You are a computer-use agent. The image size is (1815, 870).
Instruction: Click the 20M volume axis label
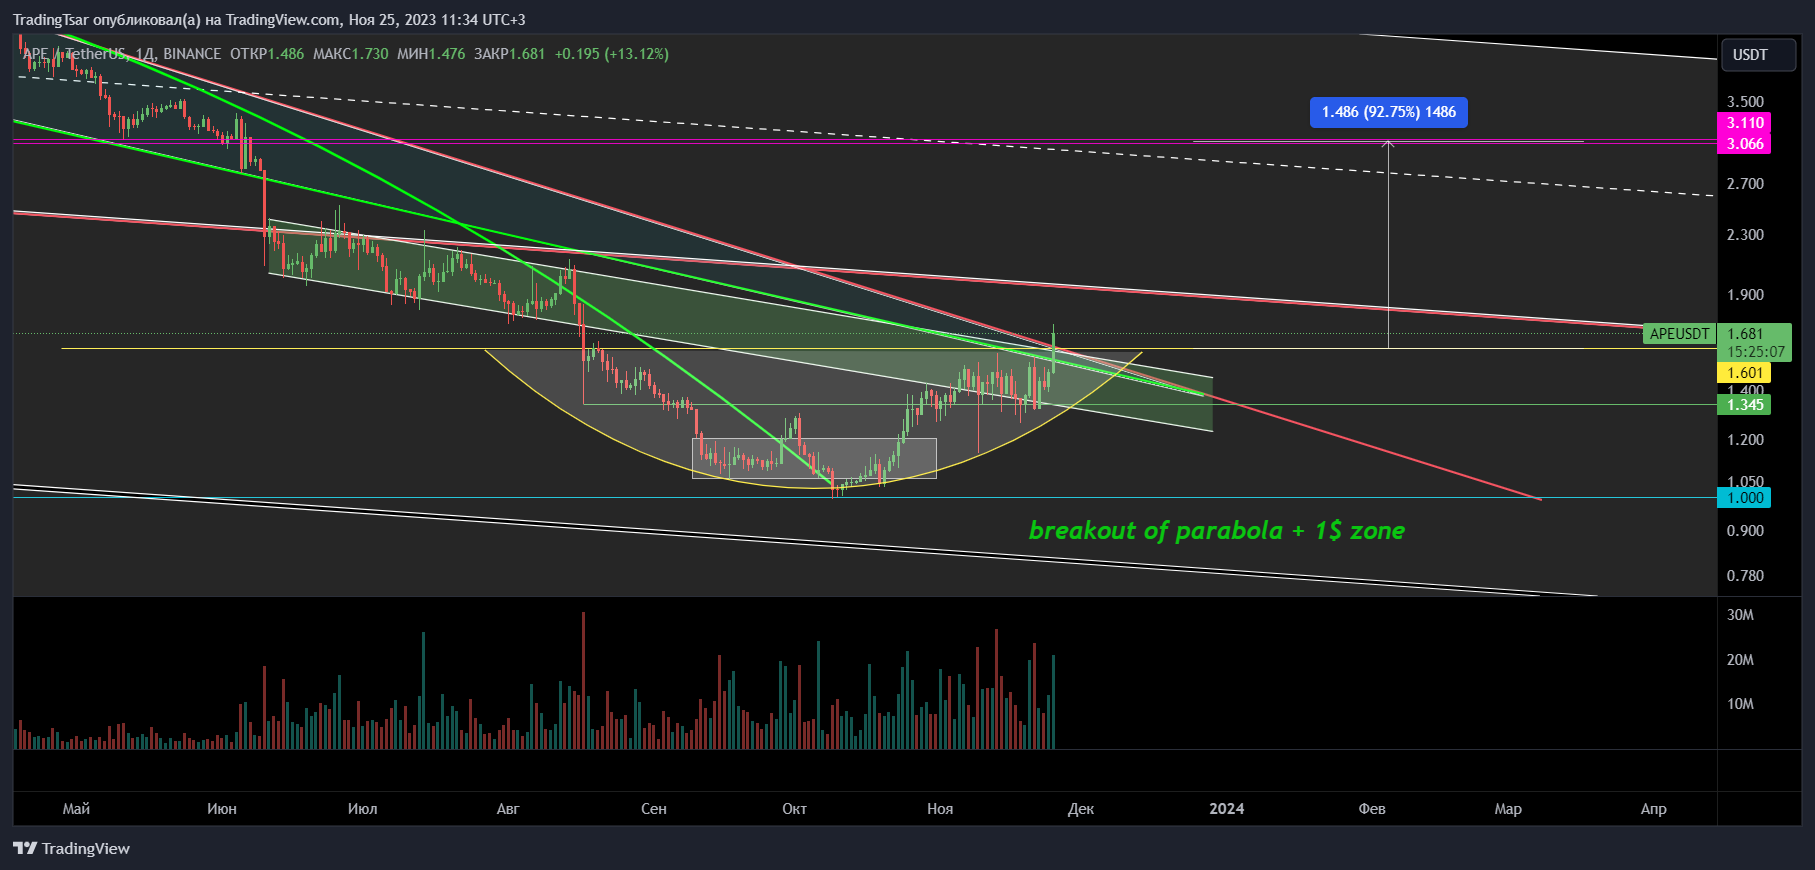click(x=1740, y=660)
